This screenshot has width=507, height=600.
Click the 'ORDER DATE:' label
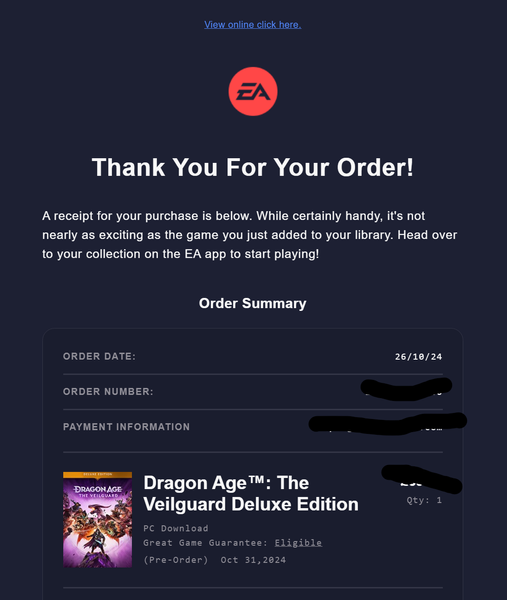[x=99, y=356]
